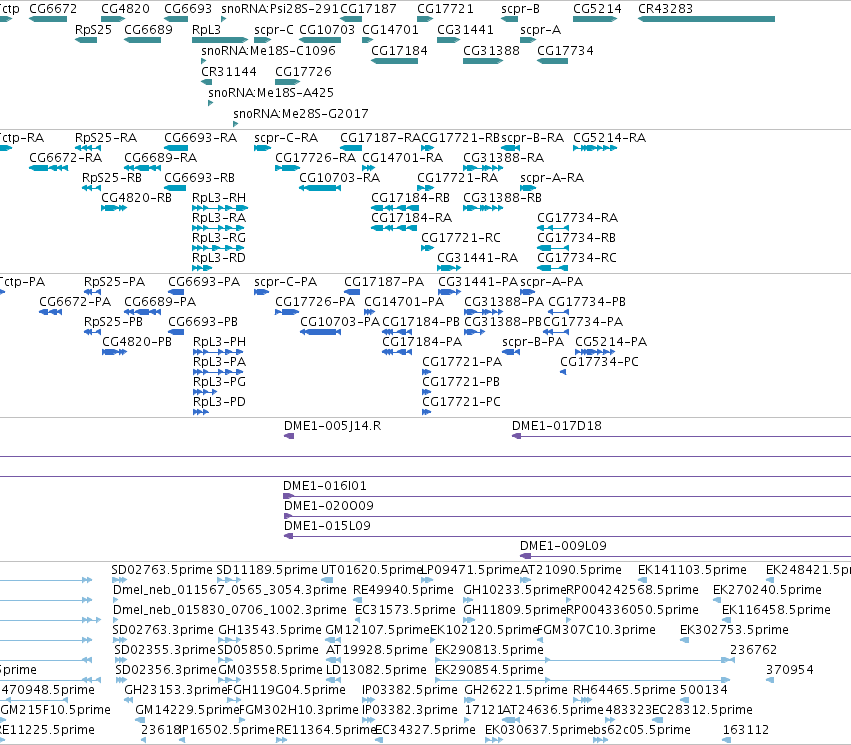Click the RpS25-PA protein label
Image resolution: width=851 pixels, height=745 pixels.
pos(114,282)
